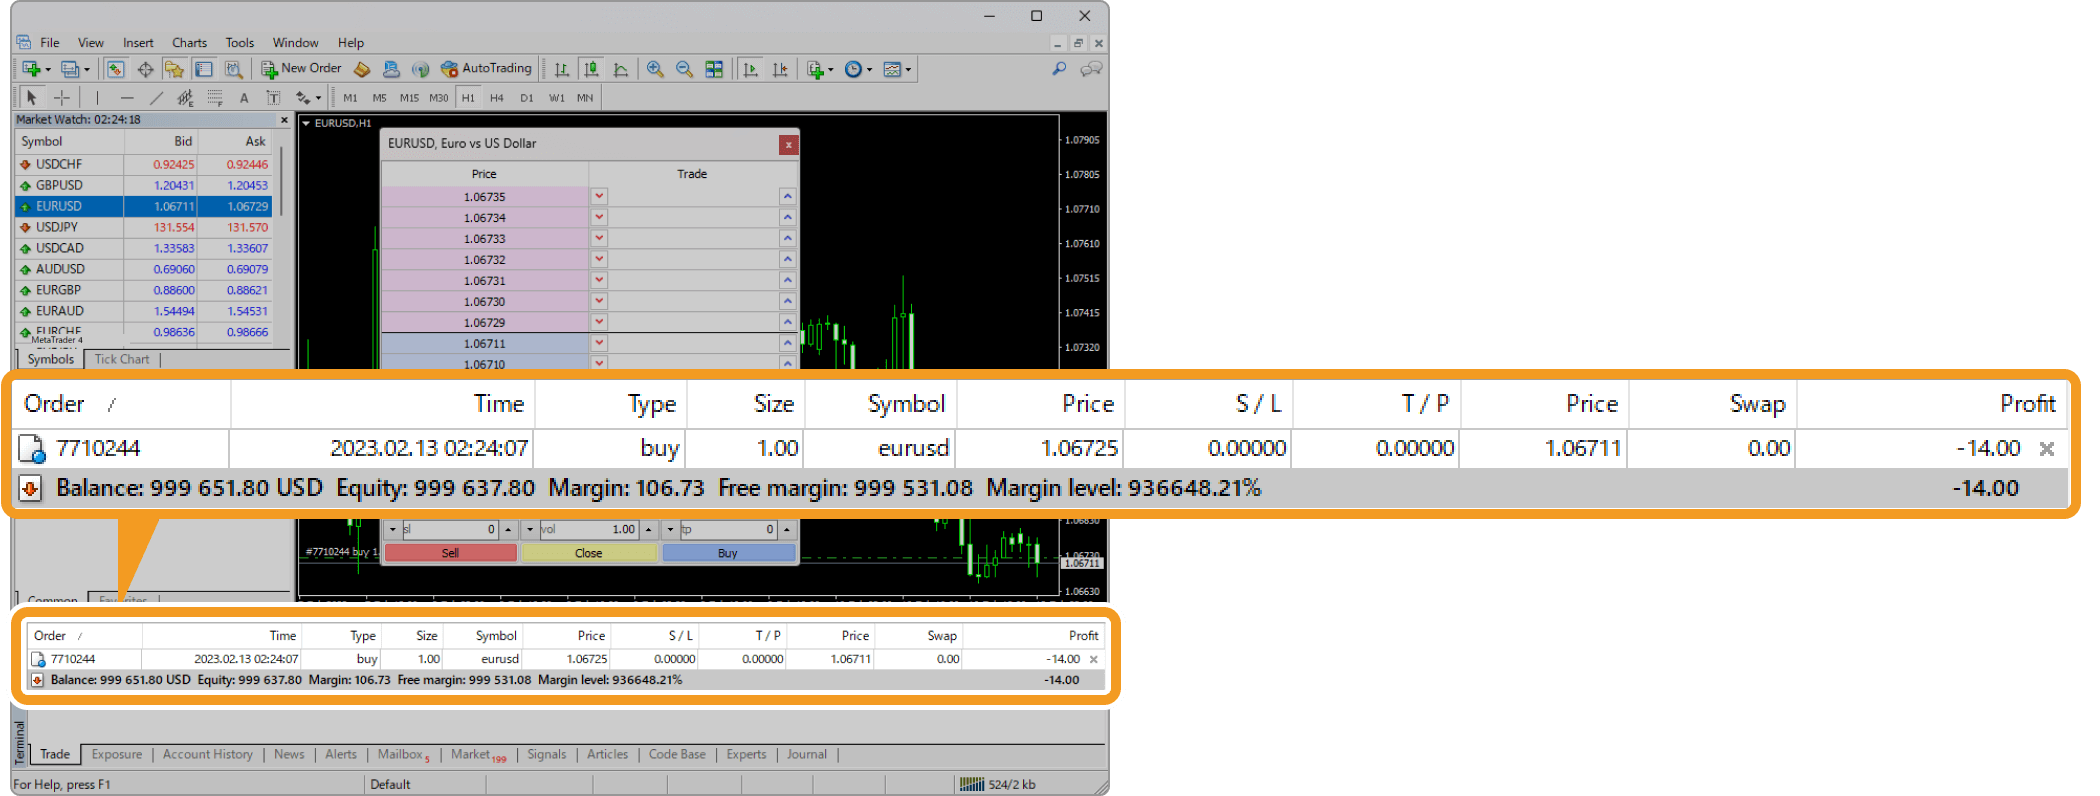Open the Charts menu
Image resolution: width=2100 pixels, height=796 pixels.
[189, 43]
